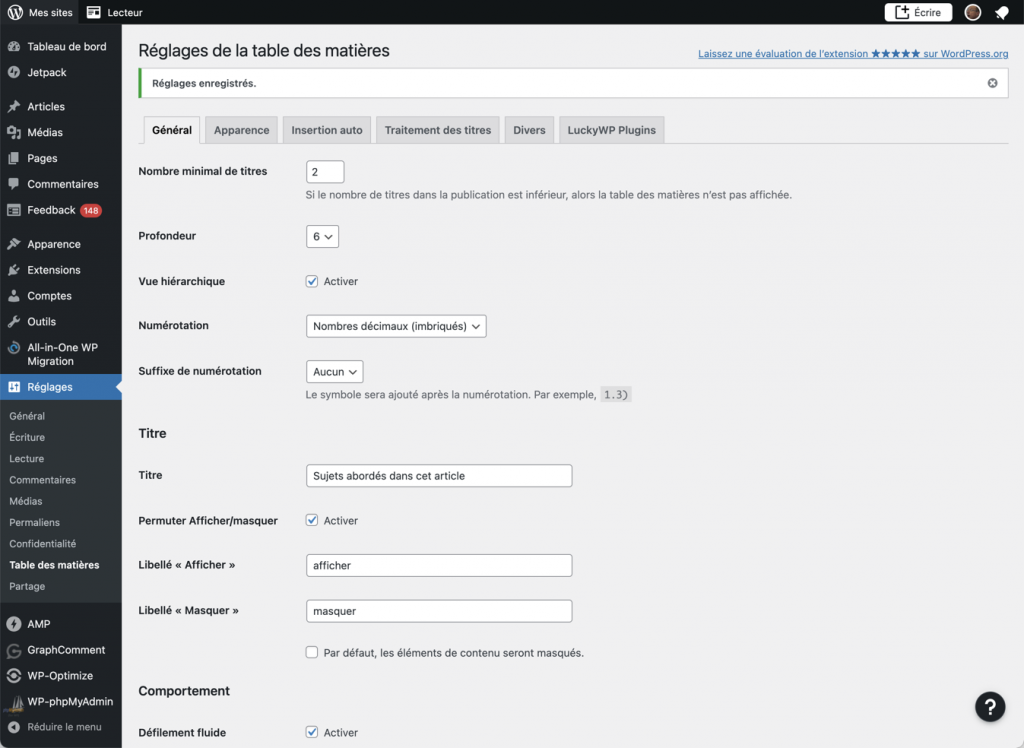Open the Lecture settings submenu item
The width and height of the screenshot is (1024, 748).
[x=27, y=459]
